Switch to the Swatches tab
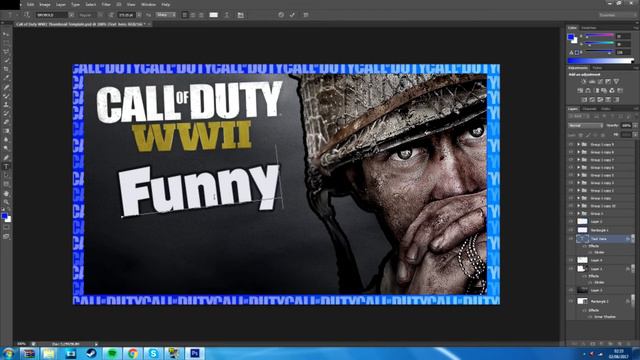This screenshot has width=640, height=360. point(589,28)
